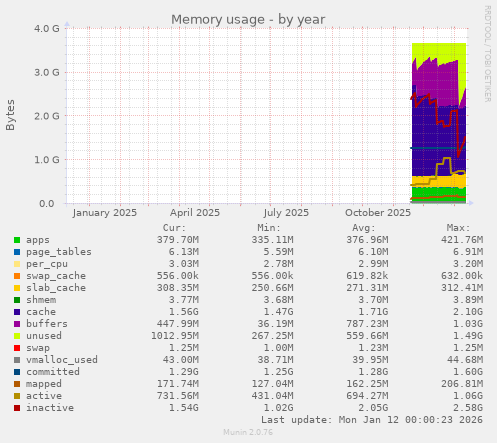Screen dimensions: 497x443
Task: Click the pale yellow per_cpu legend swatch
Action: 17,264
